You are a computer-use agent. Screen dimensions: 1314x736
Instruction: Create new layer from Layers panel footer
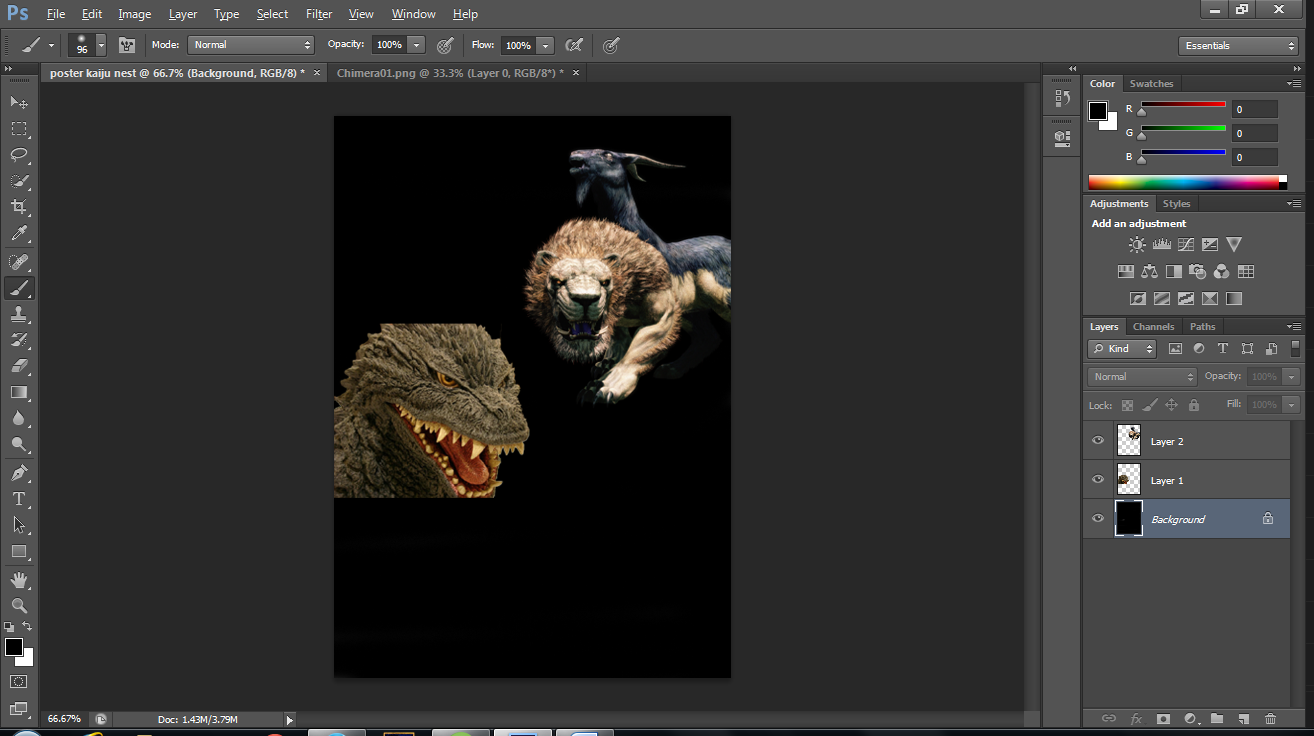click(x=1243, y=718)
